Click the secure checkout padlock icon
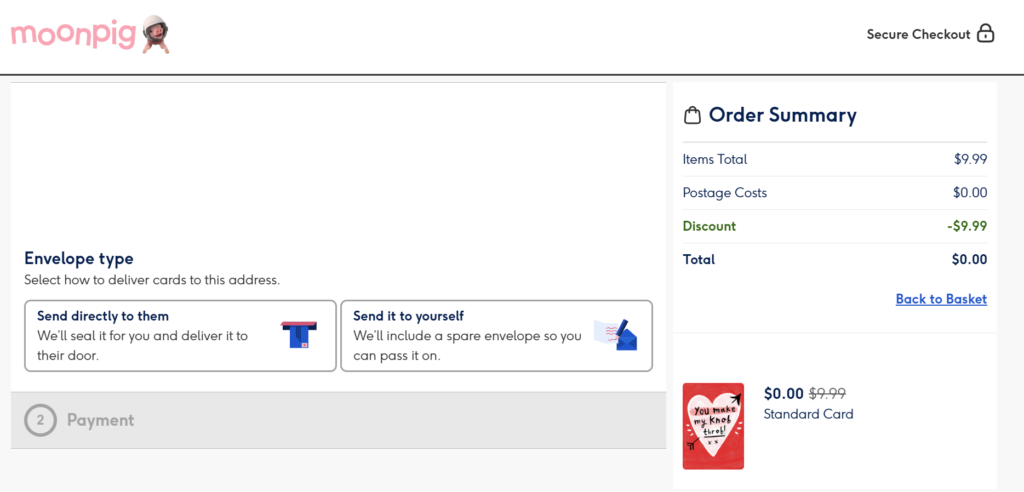The height and width of the screenshot is (492, 1024). pos(986,34)
